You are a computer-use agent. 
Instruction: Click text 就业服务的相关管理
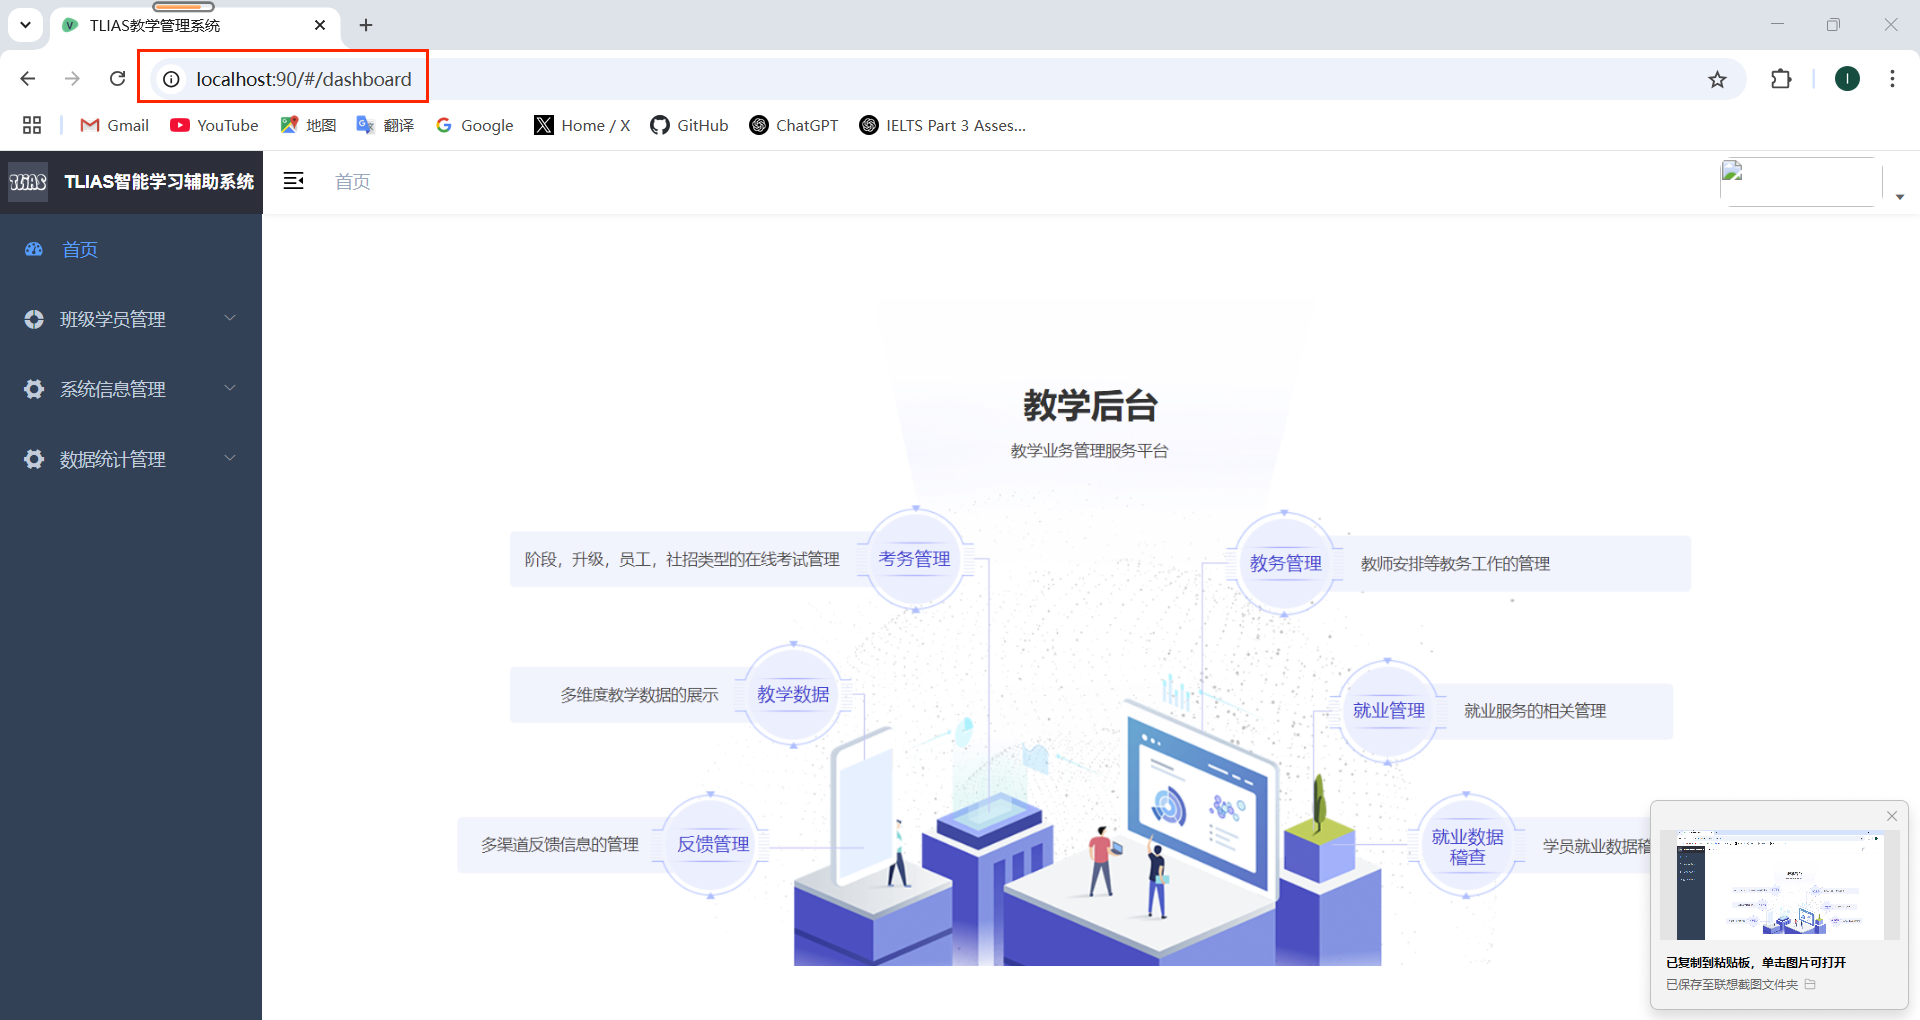[x=1535, y=711]
